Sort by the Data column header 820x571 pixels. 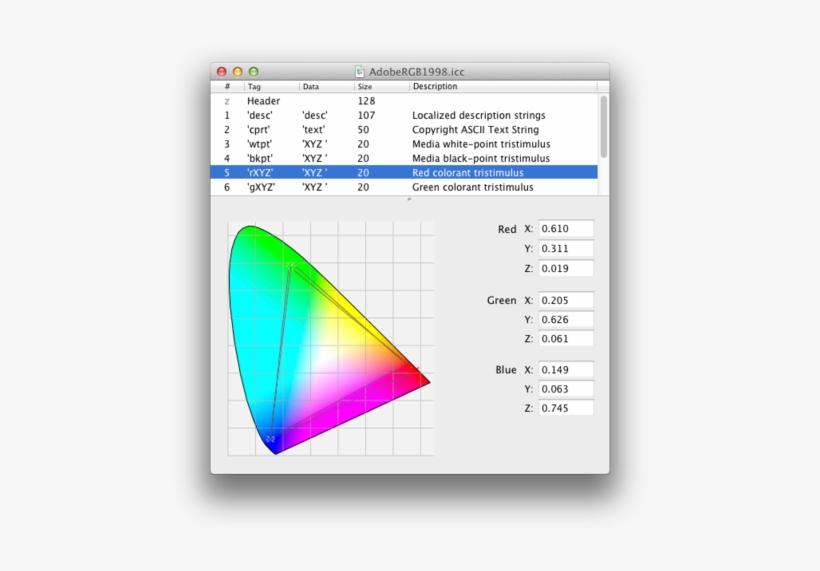coord(327,86)
